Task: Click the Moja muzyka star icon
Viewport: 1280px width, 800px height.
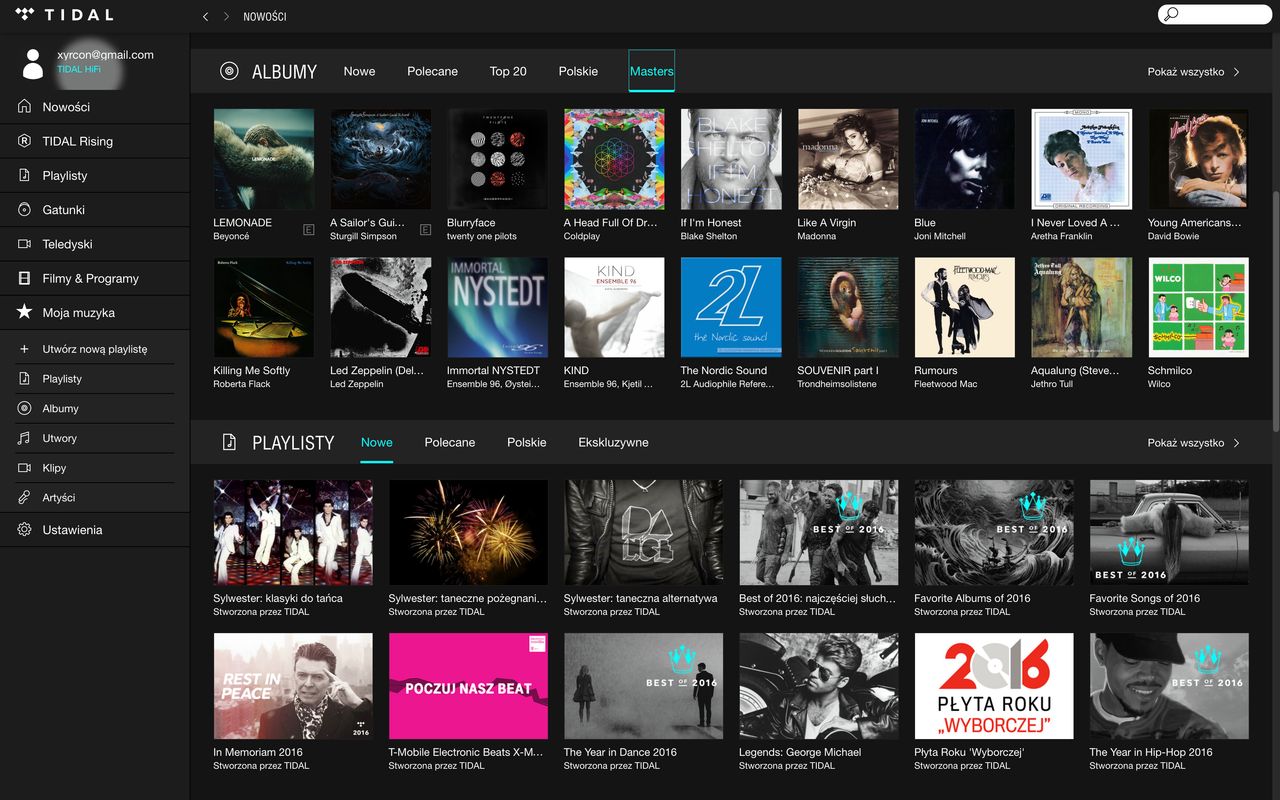Action: coord(24,312)
